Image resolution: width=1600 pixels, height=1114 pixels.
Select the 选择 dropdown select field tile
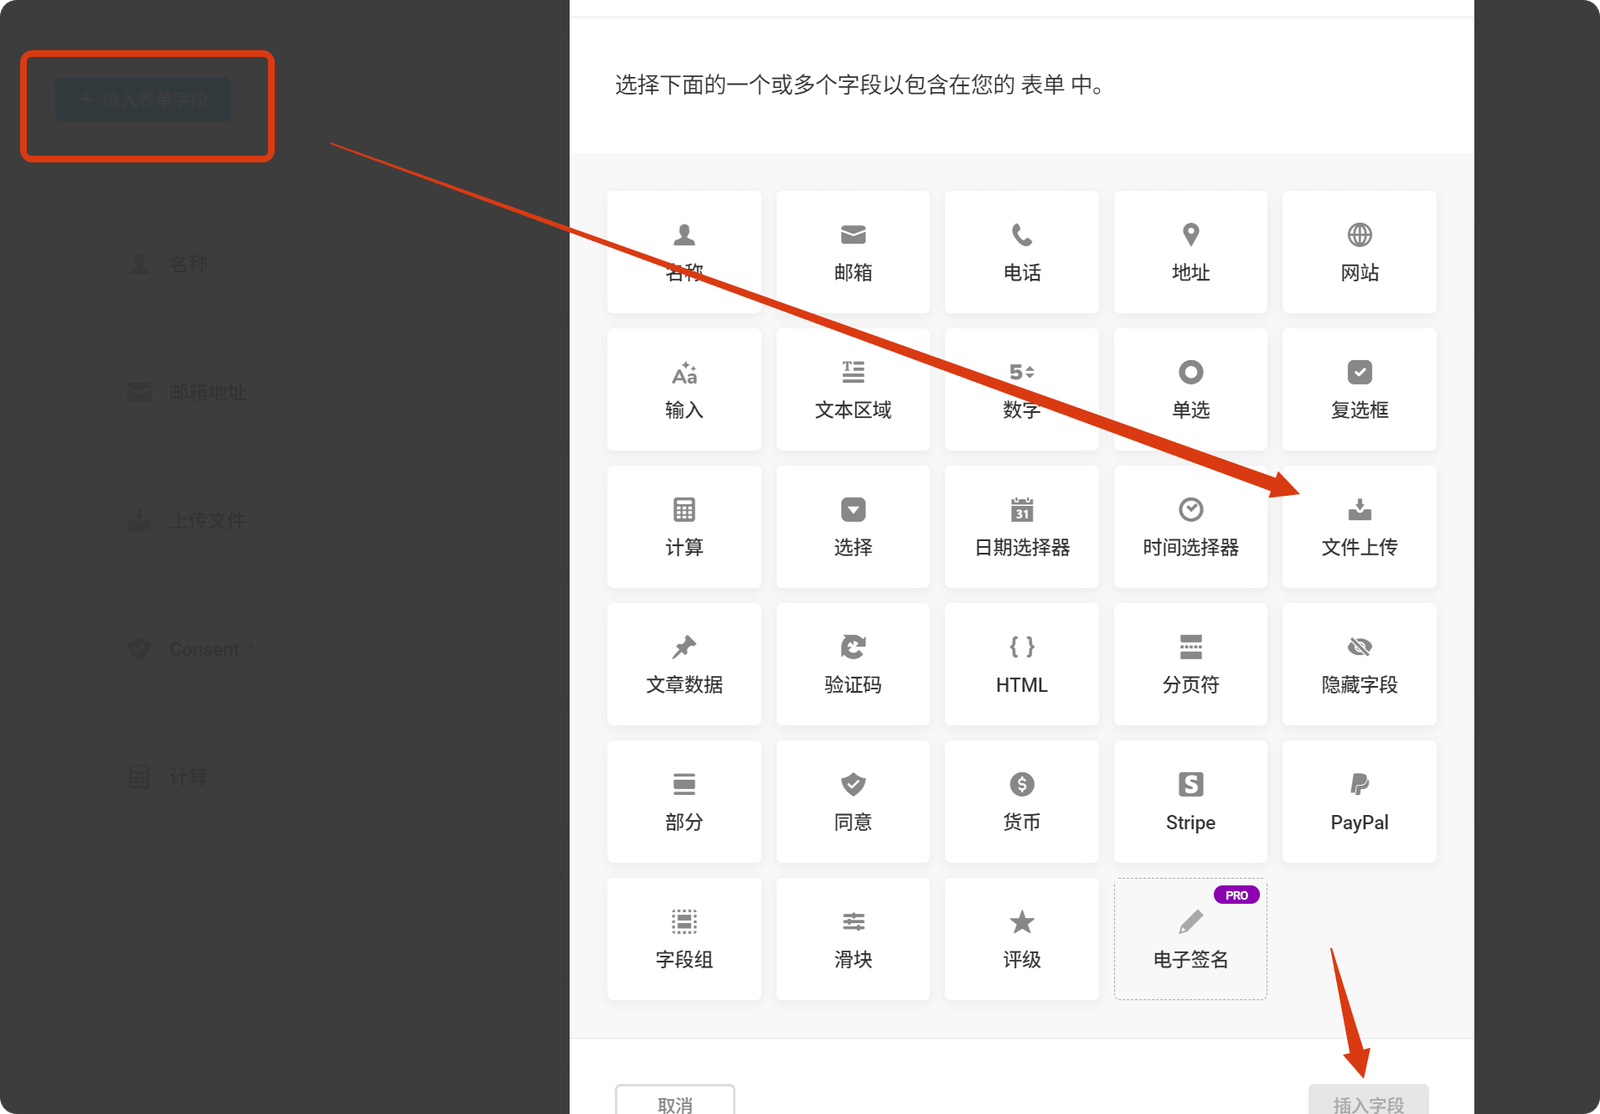point(853,527)
